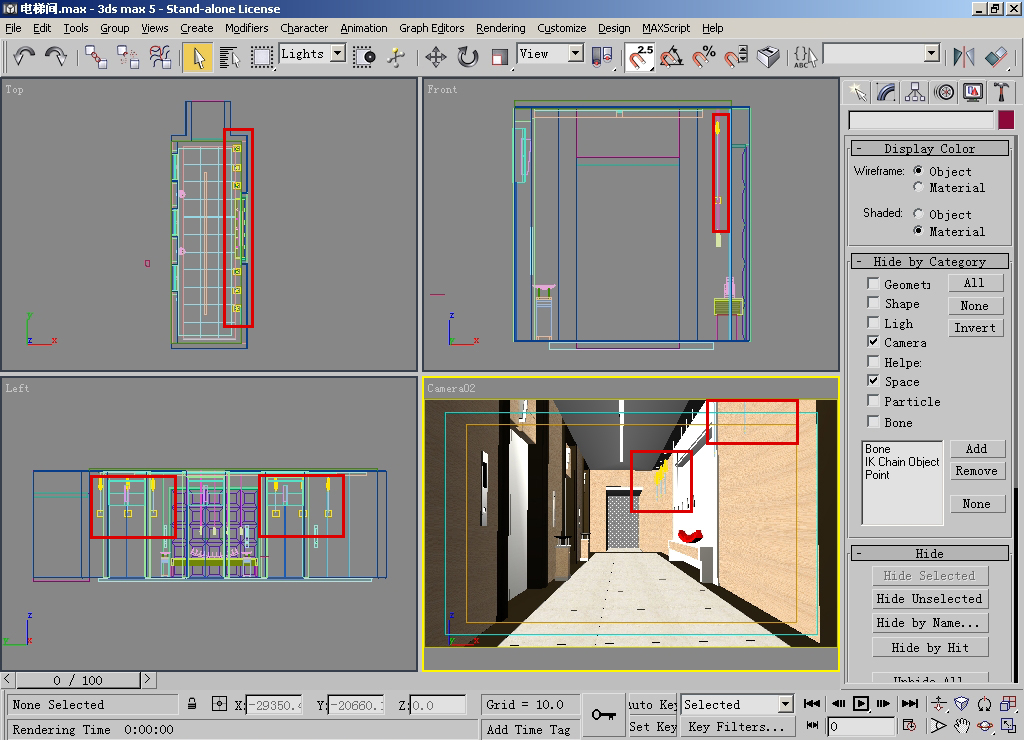Click the Invert category button
This screenshot has width=1024, height=740.
click(x=975, y=328)
